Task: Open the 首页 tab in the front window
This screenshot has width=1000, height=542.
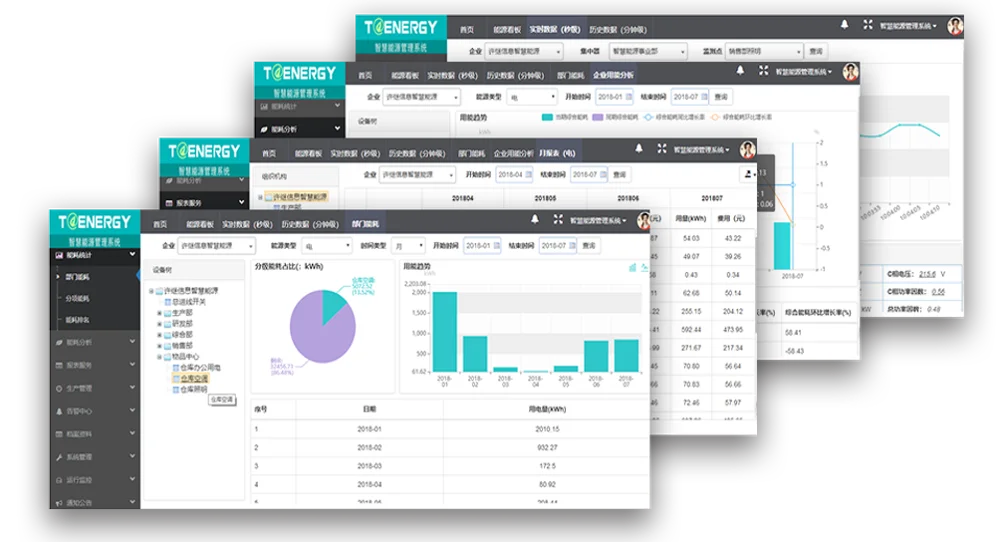Action: pos(160,224)
